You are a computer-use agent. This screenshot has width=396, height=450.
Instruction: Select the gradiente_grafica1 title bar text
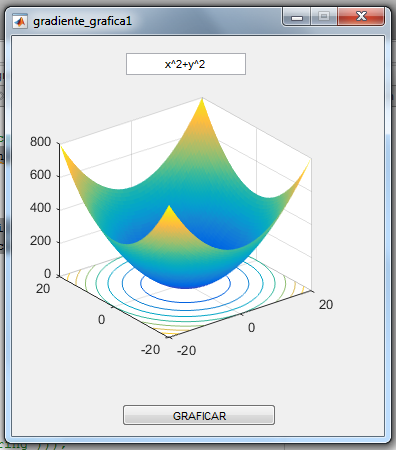pyautogui.click(x=82, y=21)
